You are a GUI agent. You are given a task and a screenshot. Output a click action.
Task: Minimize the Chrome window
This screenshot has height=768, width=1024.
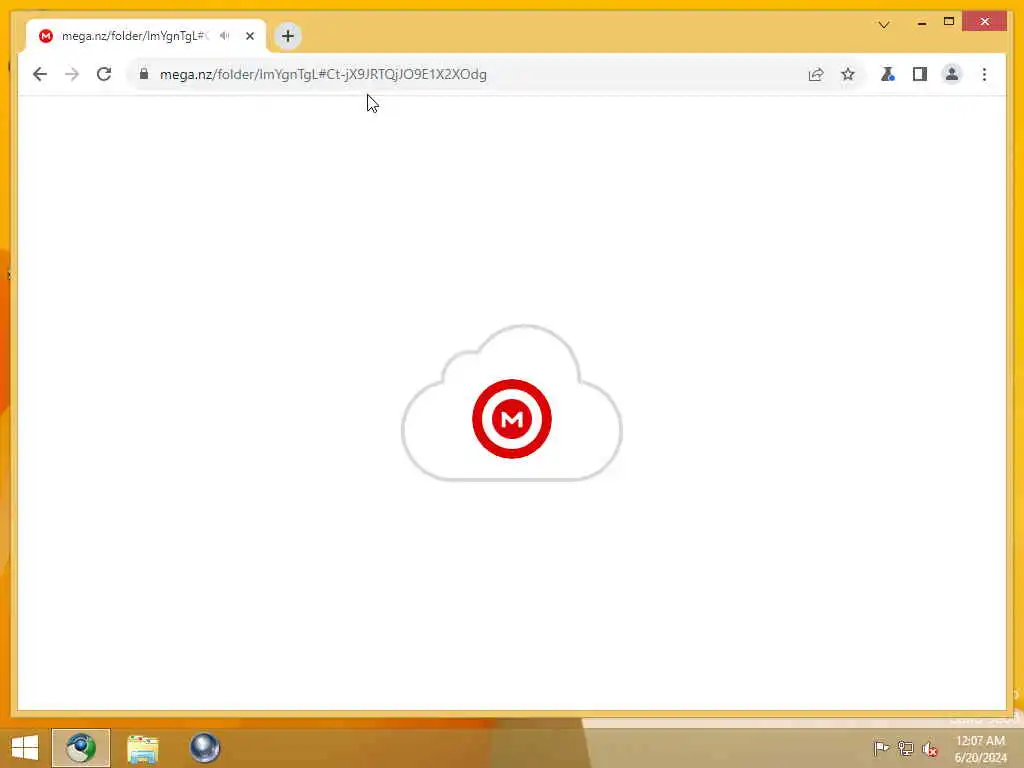pos(921,23)
